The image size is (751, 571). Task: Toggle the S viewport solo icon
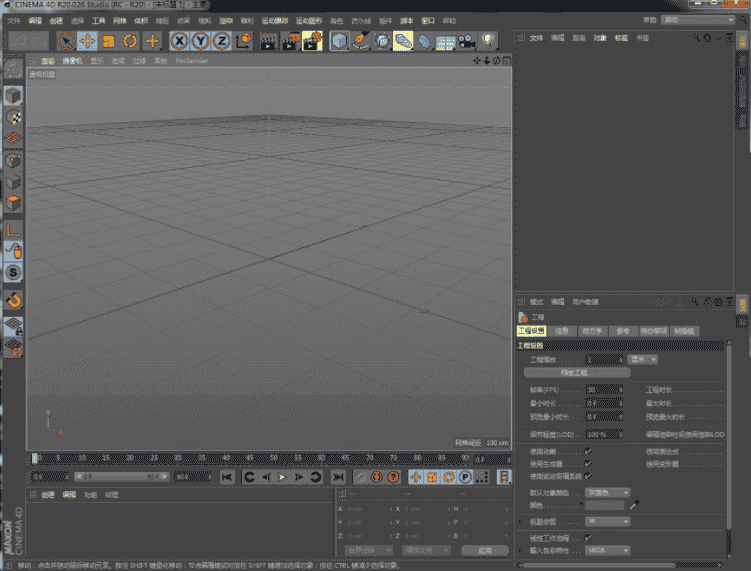[13, 273]
